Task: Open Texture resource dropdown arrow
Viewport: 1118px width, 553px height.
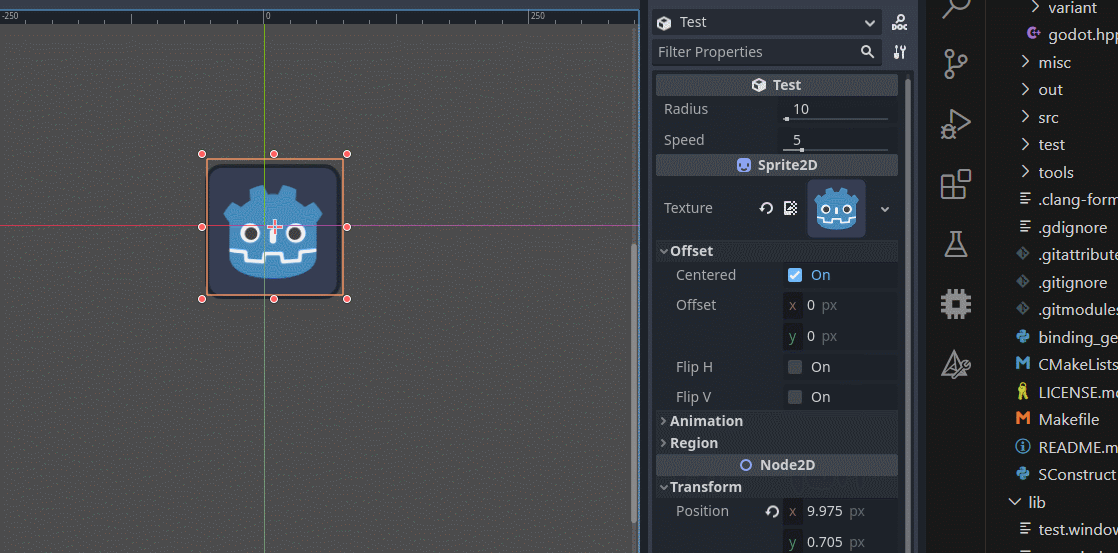Action: tap(885, 209)
